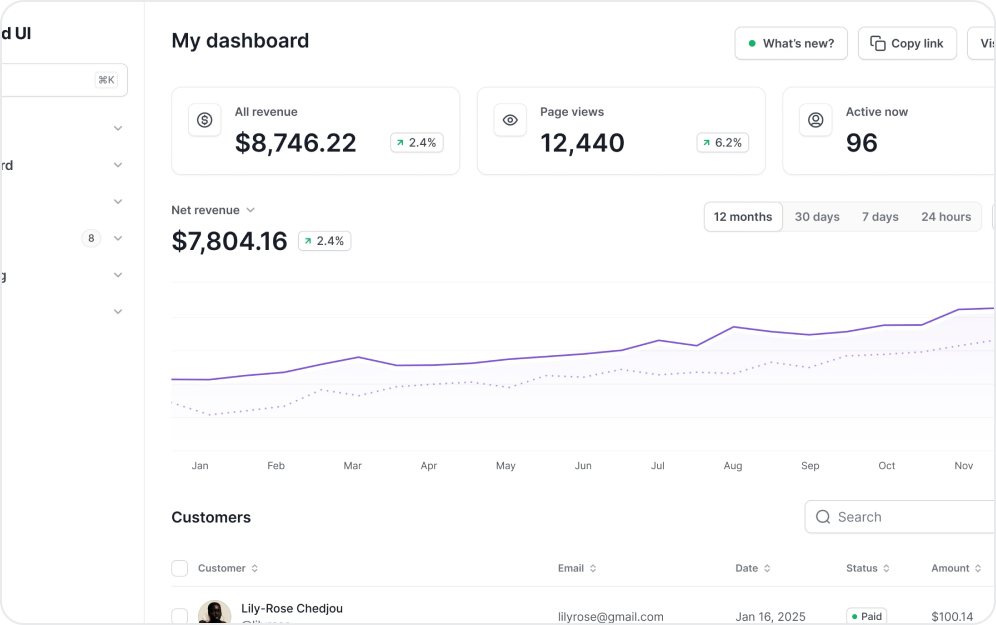Click the May label on chart axis
996x625 pixels.
[506, 466]
